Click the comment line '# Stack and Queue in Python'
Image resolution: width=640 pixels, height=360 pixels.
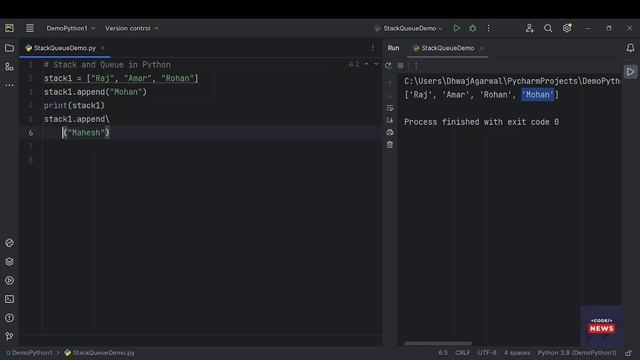tap(107, 65)
